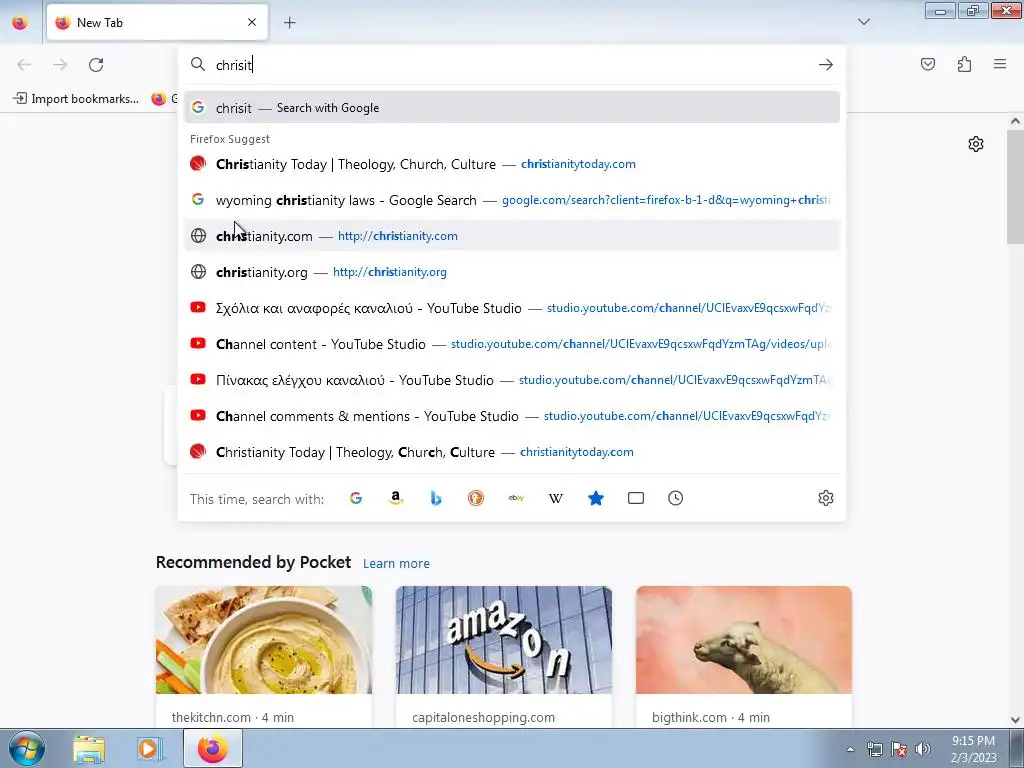Screen dimensions: 1024x768
Task: Open the network tray icon
Action: [x=874, y=749]
